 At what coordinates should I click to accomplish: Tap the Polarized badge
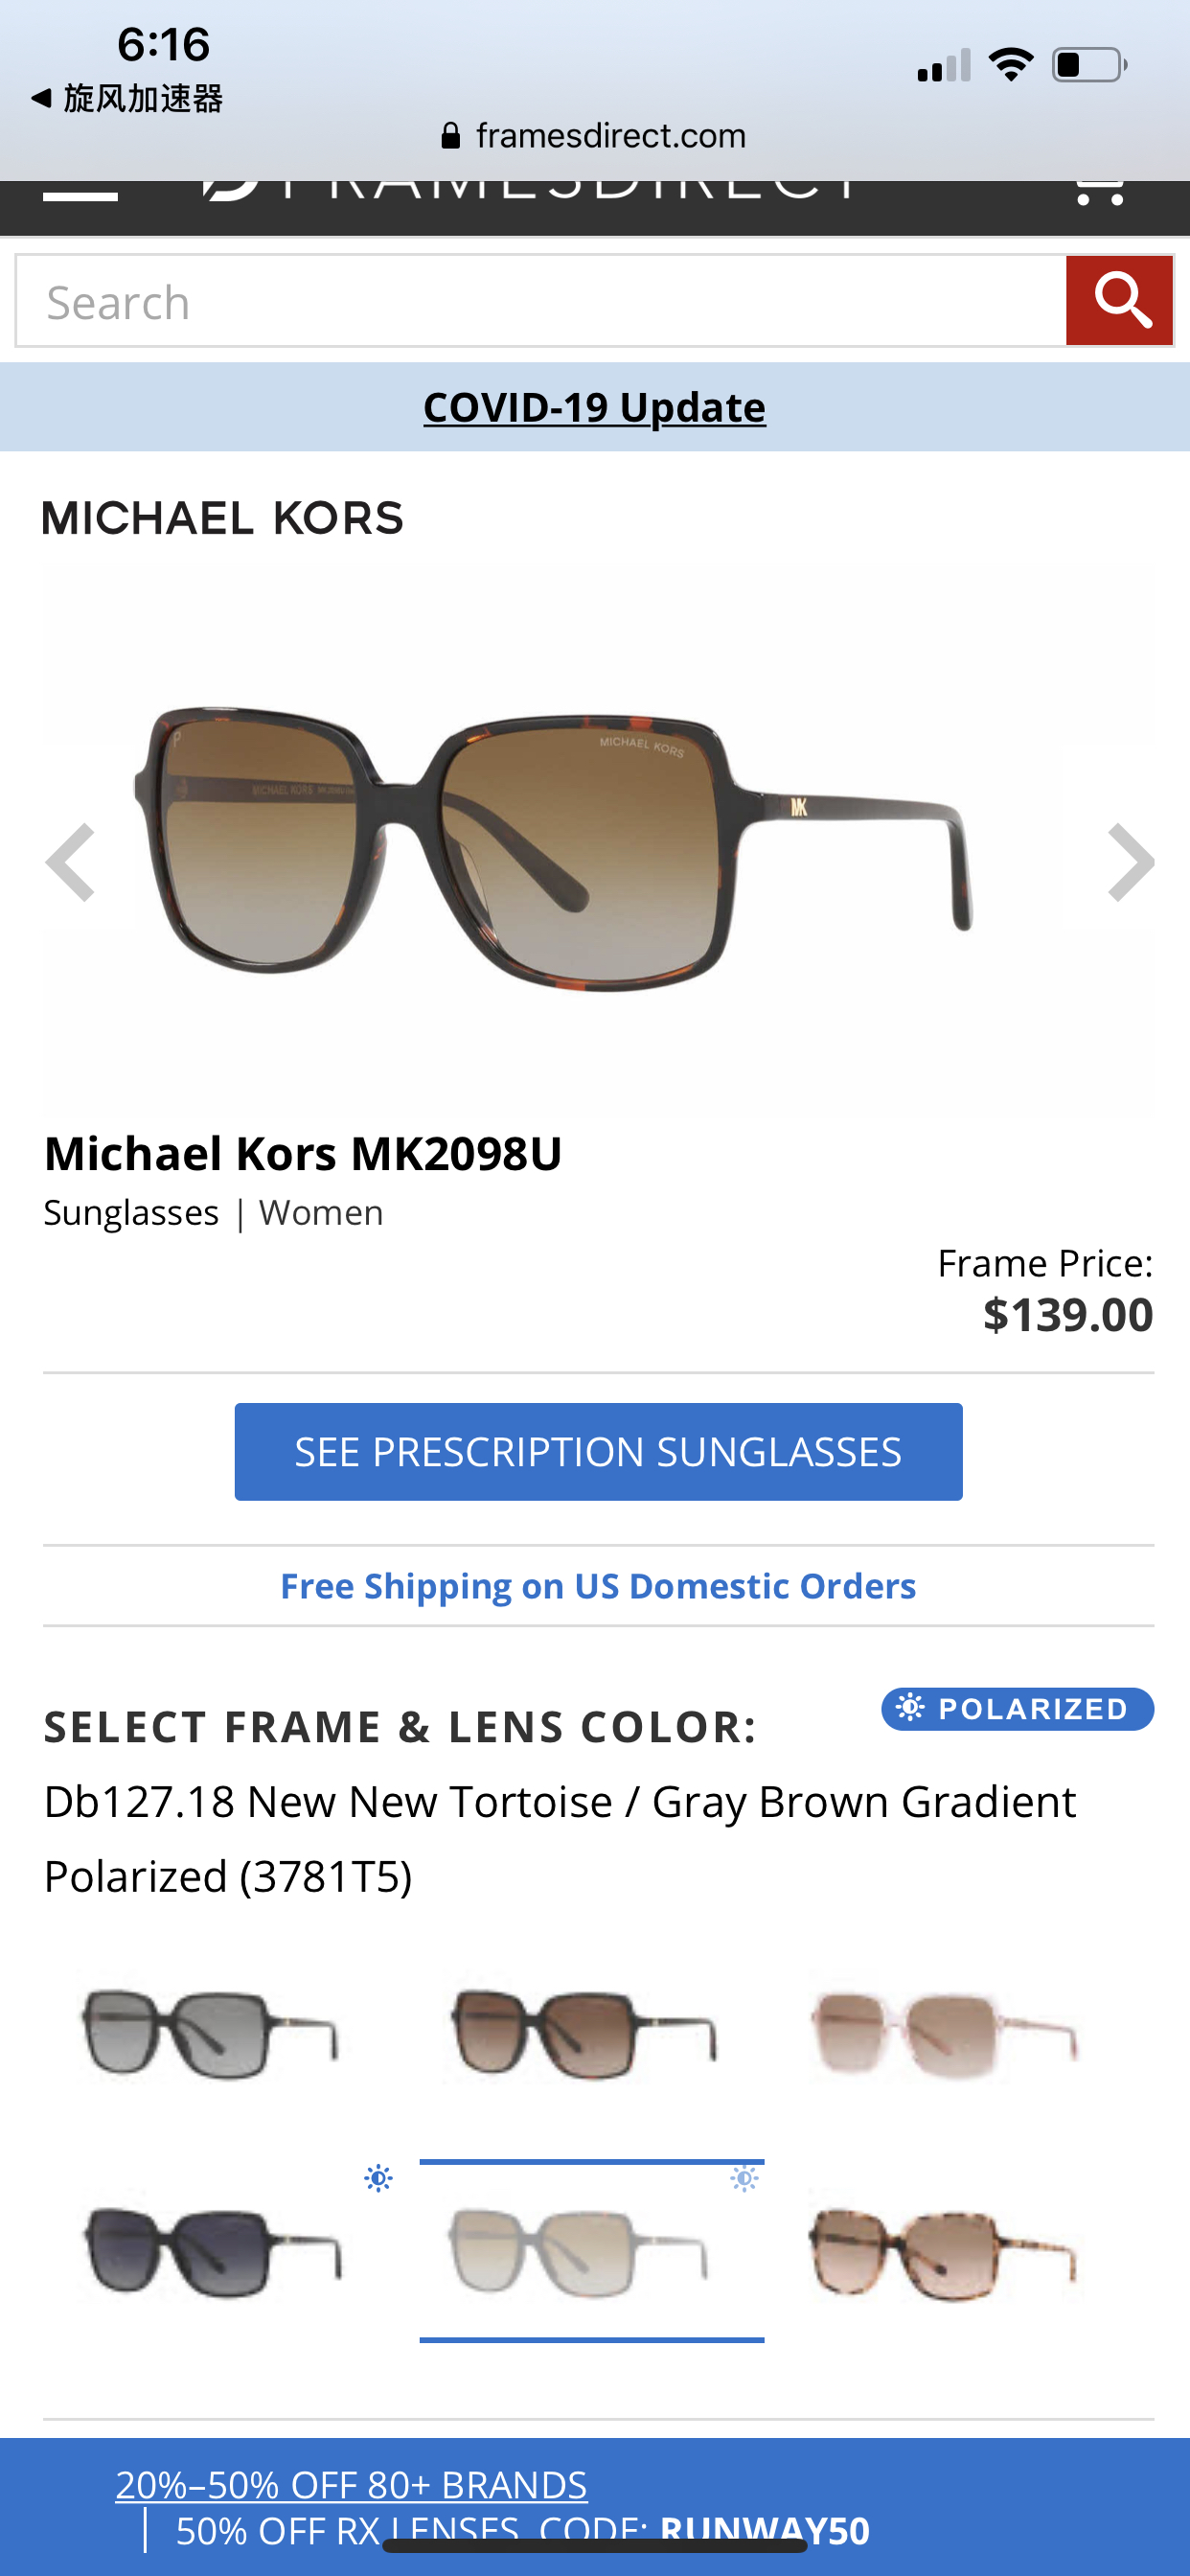[x=1017, y=1708]
